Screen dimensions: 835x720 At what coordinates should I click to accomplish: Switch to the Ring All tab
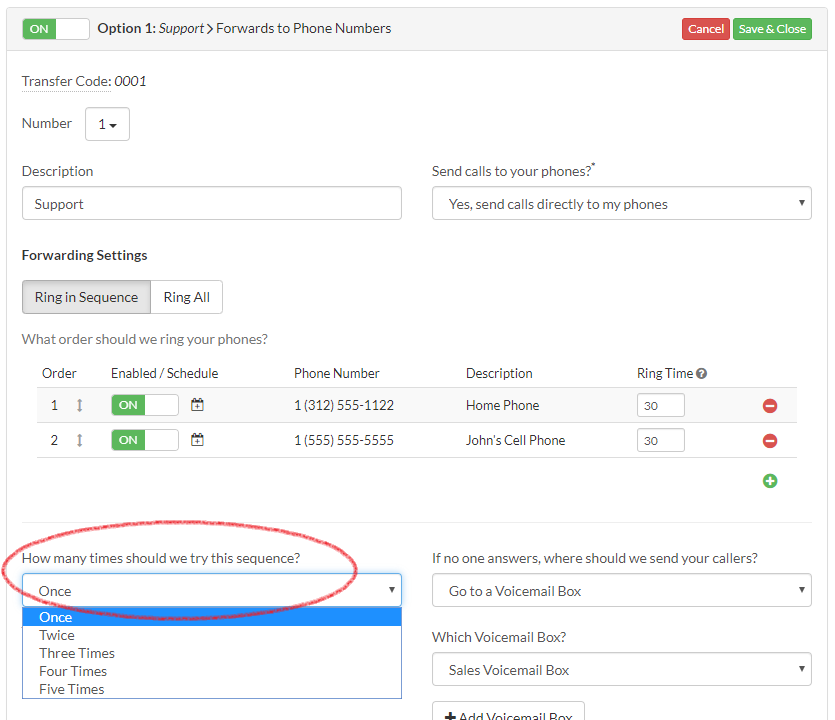(x=186, y=297)
